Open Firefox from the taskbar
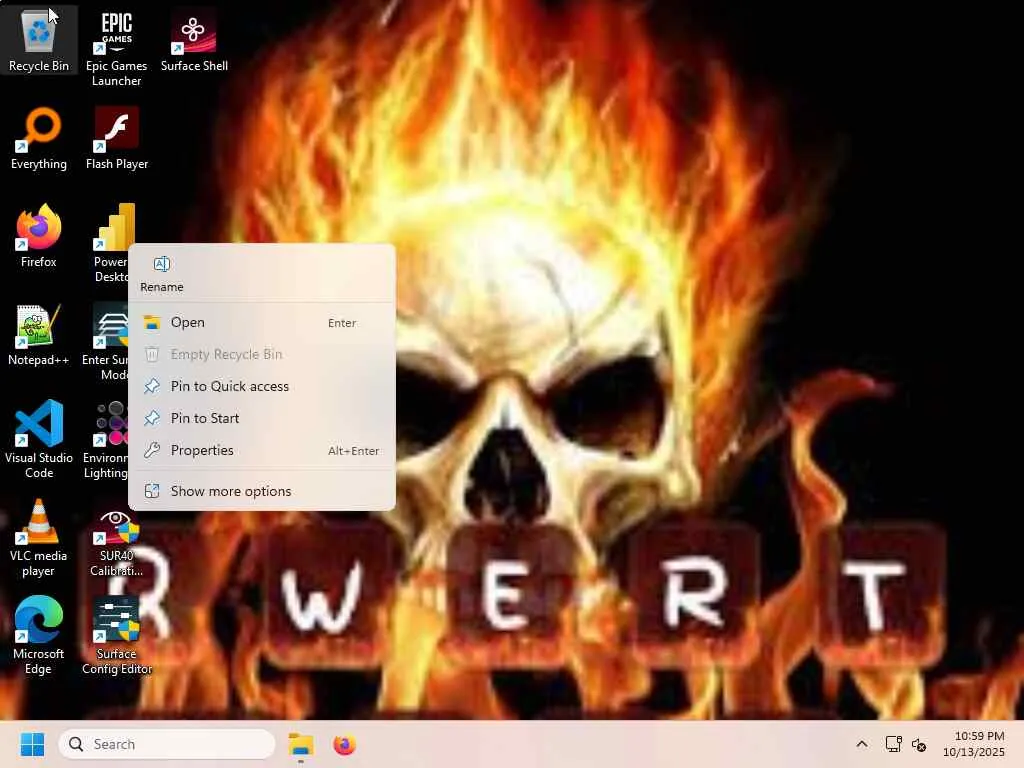Screen dimensions: 1024x768 (x=344, y=744)
